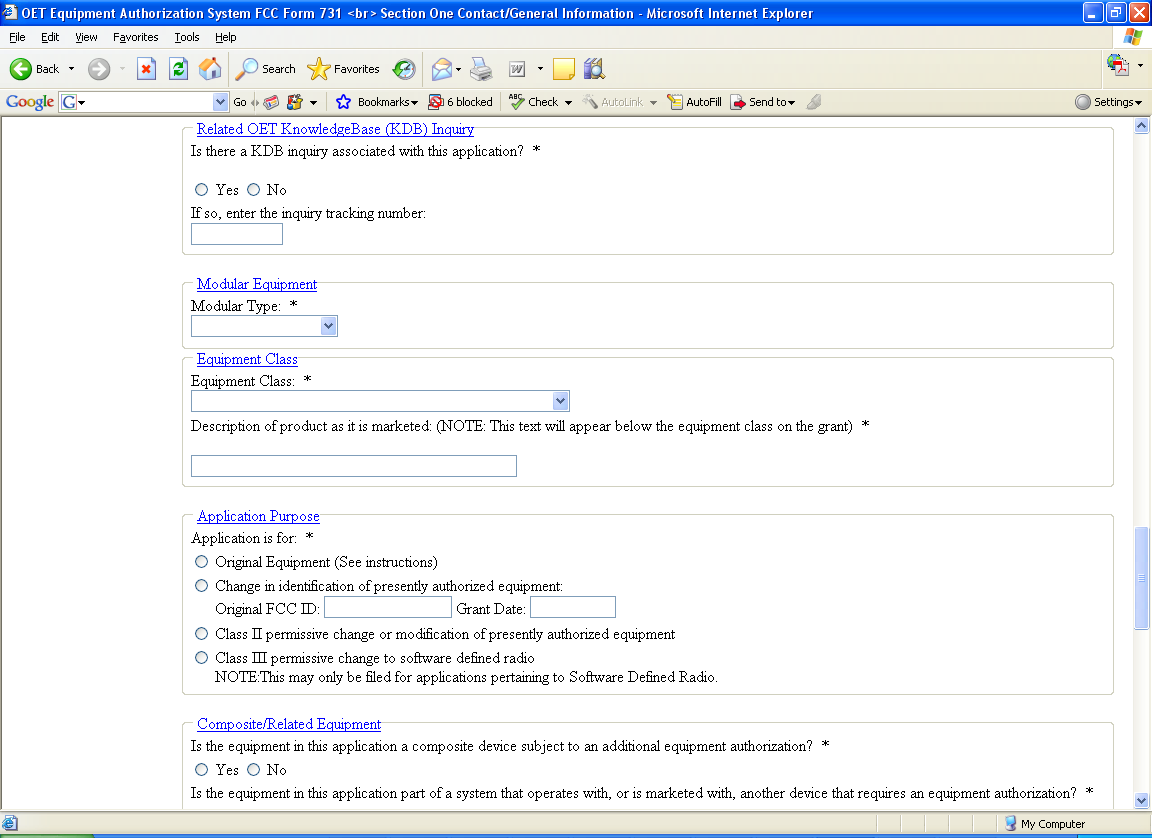The height and width of the screenshot is (838, 1152).
Task: Open the Tools menu
Action: pos(187,37)
